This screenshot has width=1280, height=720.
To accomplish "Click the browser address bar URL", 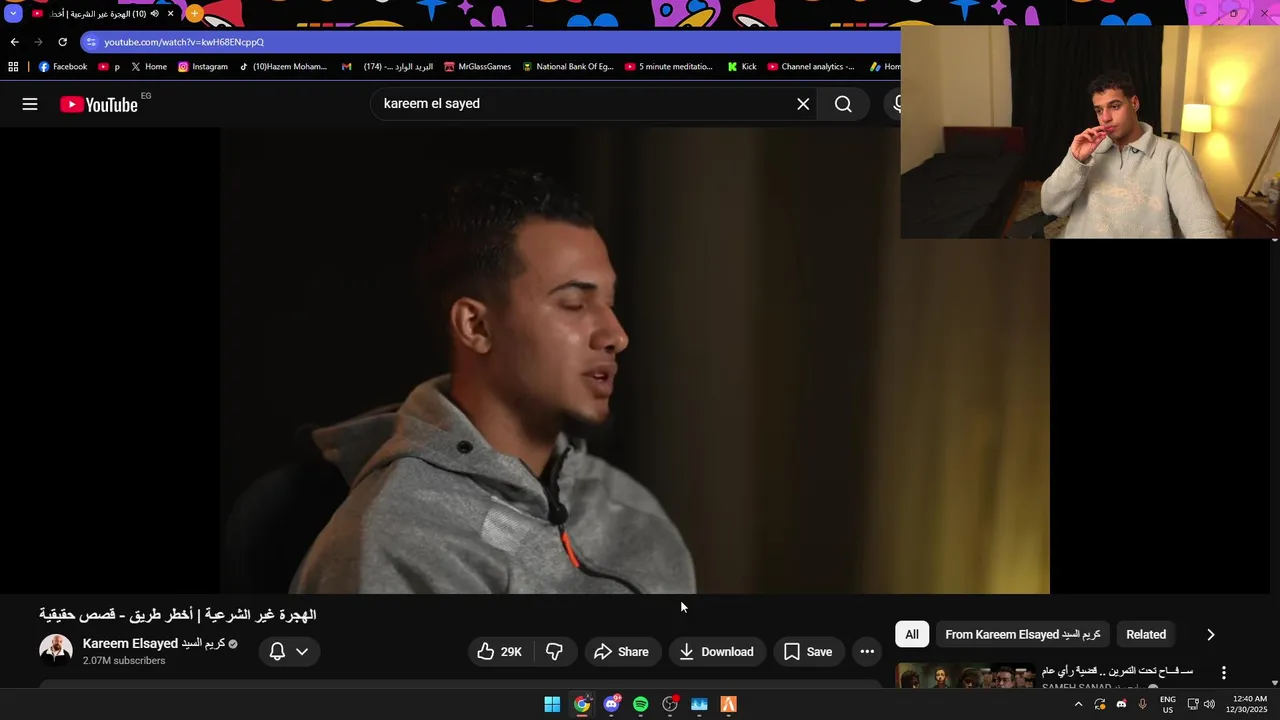I will (184, 42).
